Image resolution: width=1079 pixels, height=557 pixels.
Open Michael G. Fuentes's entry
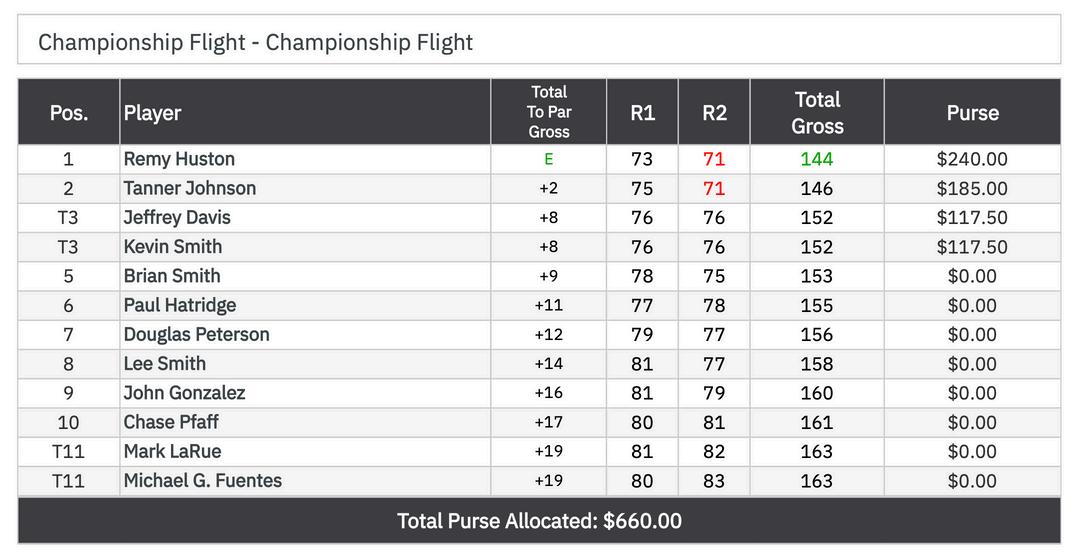pos(202,480)
